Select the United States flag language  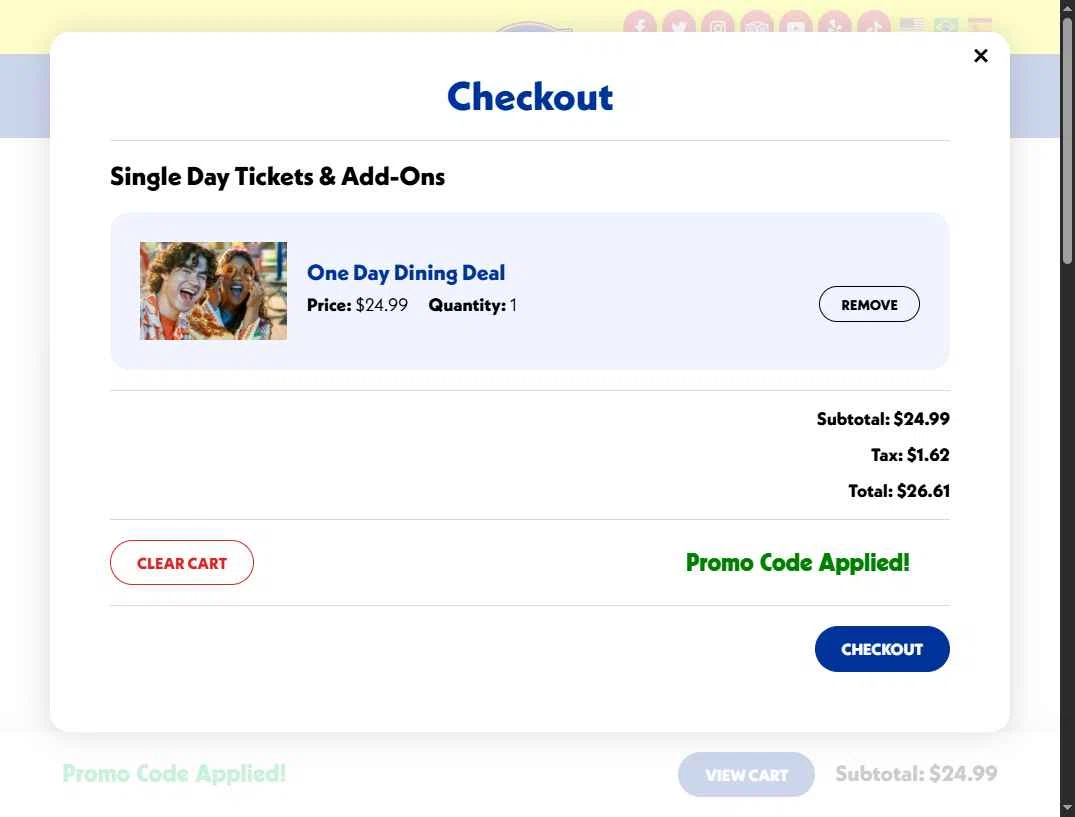point(912,25)
